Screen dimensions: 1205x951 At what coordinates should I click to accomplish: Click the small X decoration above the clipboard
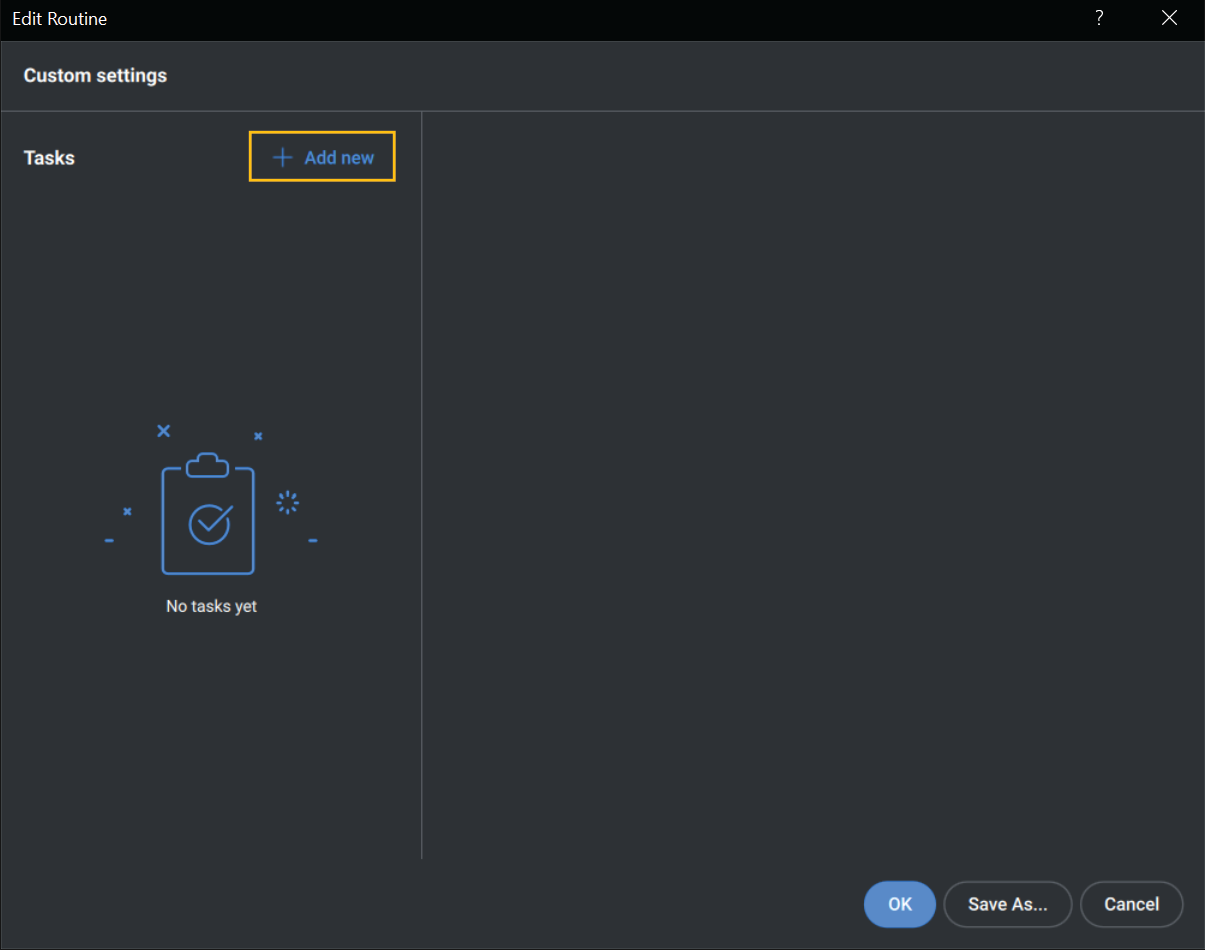point(163,430)
